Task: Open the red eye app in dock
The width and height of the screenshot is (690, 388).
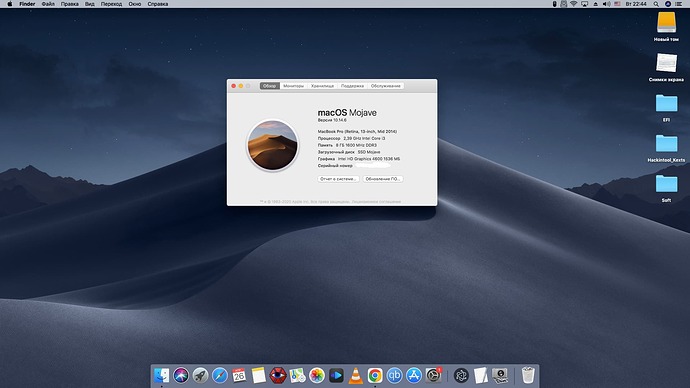Action: tap(278, 375)
